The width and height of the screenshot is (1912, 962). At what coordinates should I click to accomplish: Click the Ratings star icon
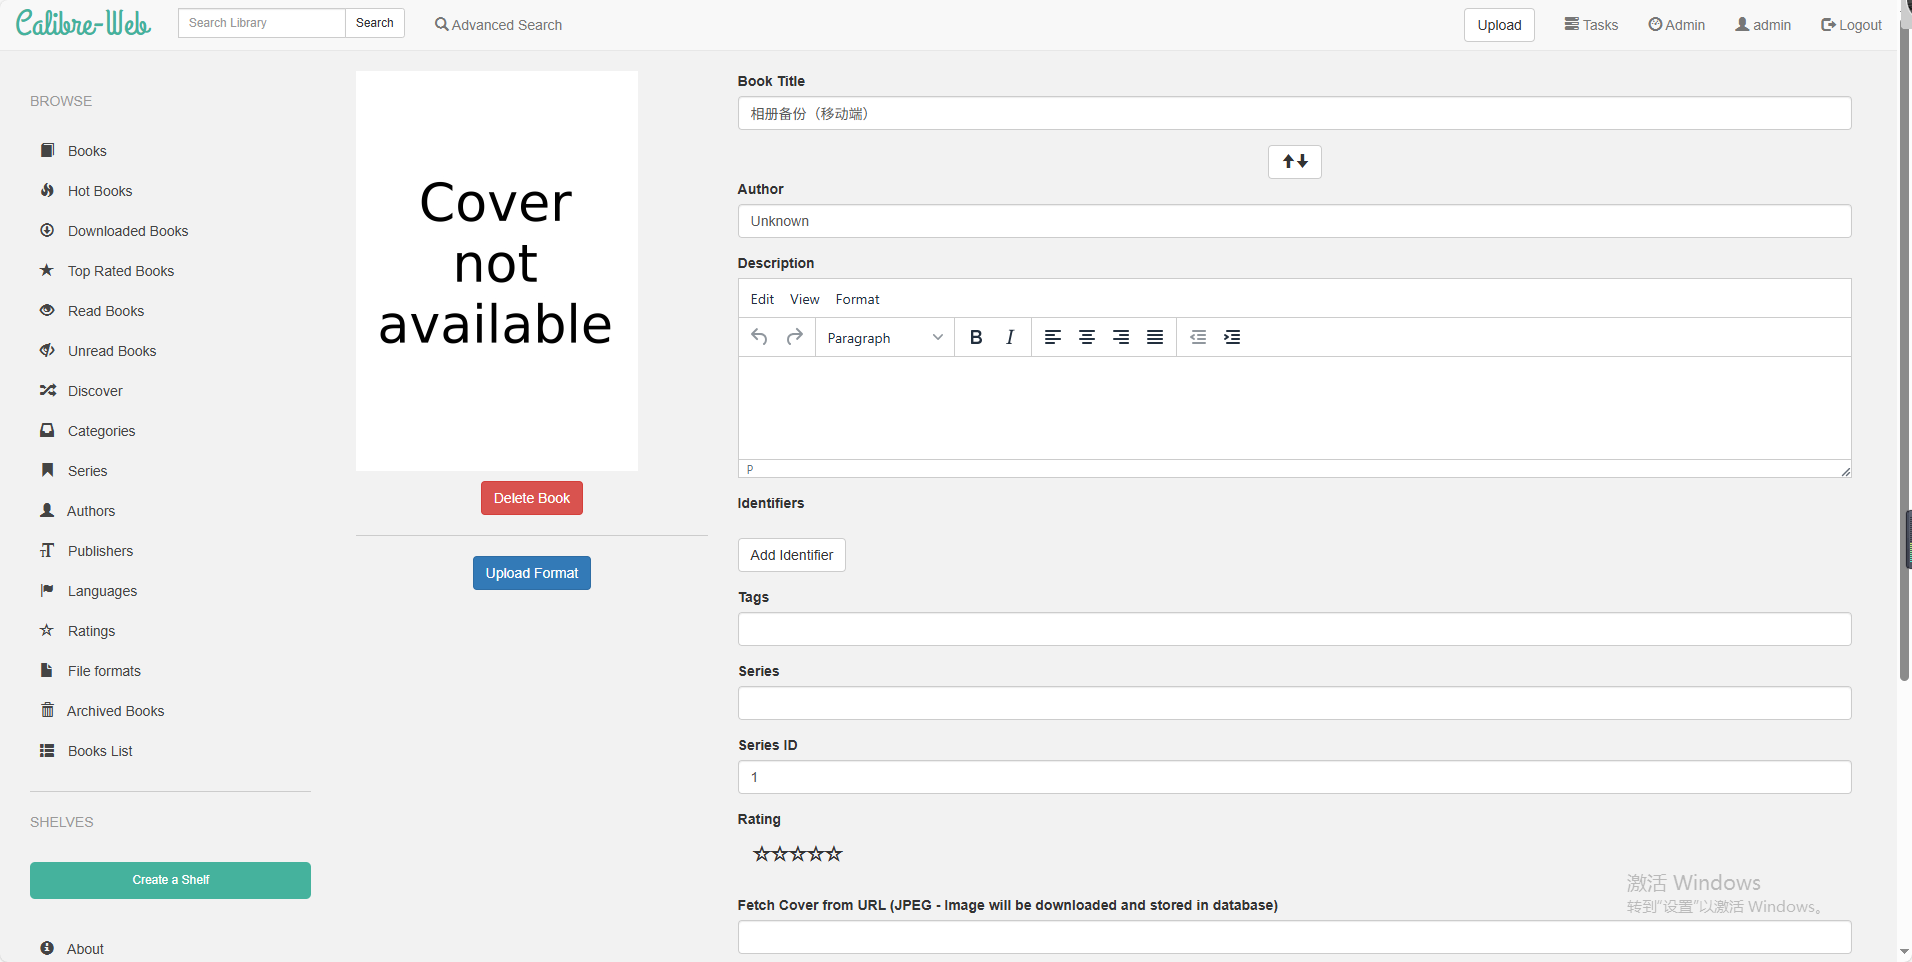47,630
